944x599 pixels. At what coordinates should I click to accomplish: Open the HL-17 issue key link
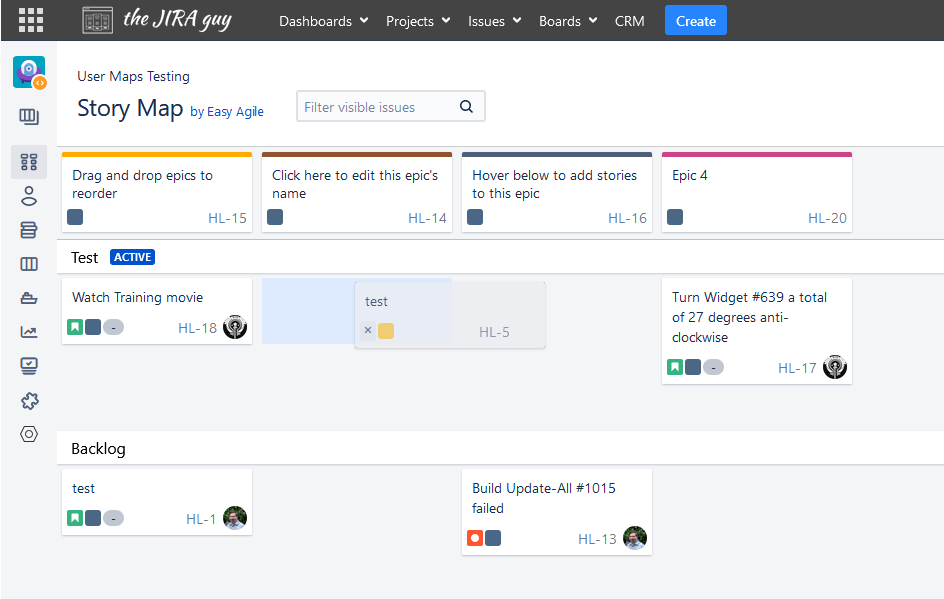[797, 368]
